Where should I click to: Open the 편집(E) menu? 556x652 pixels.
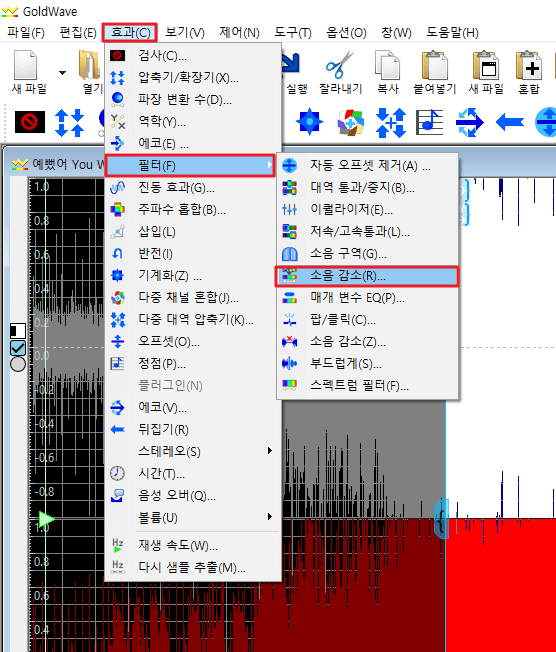pos(78,32)
